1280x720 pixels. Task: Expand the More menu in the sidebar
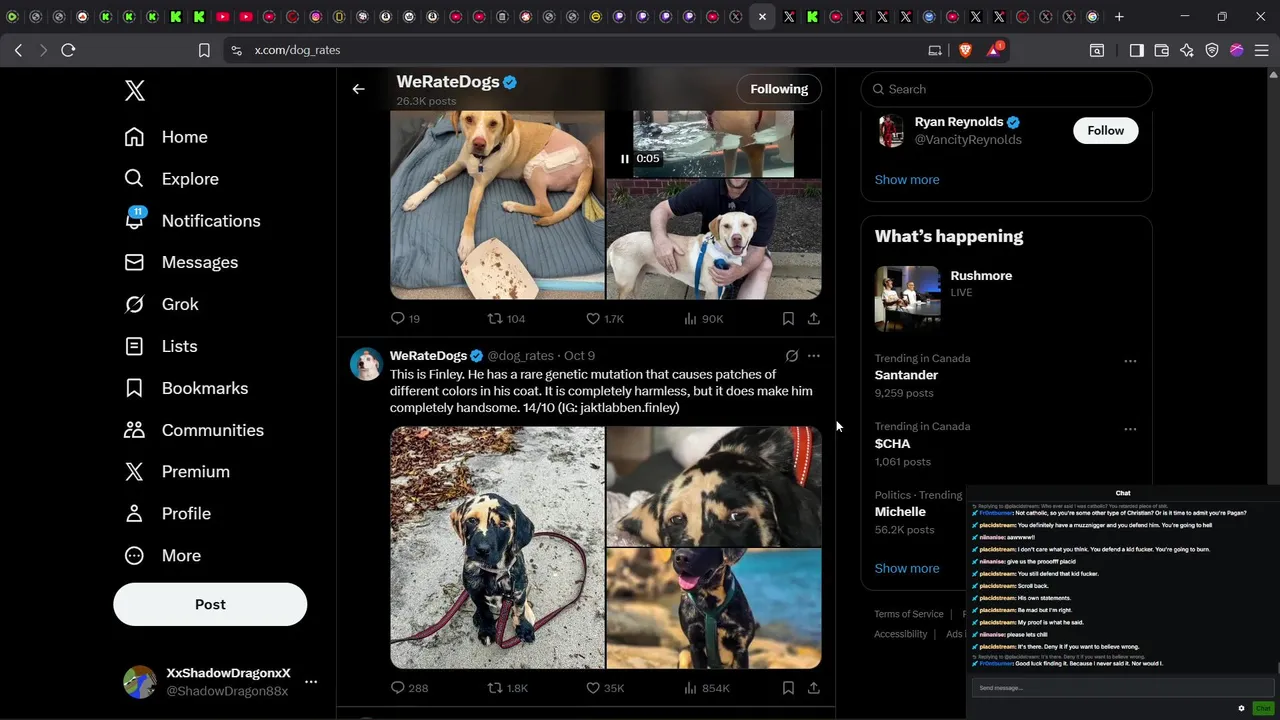pyautogui.click(x=162, y=555)
